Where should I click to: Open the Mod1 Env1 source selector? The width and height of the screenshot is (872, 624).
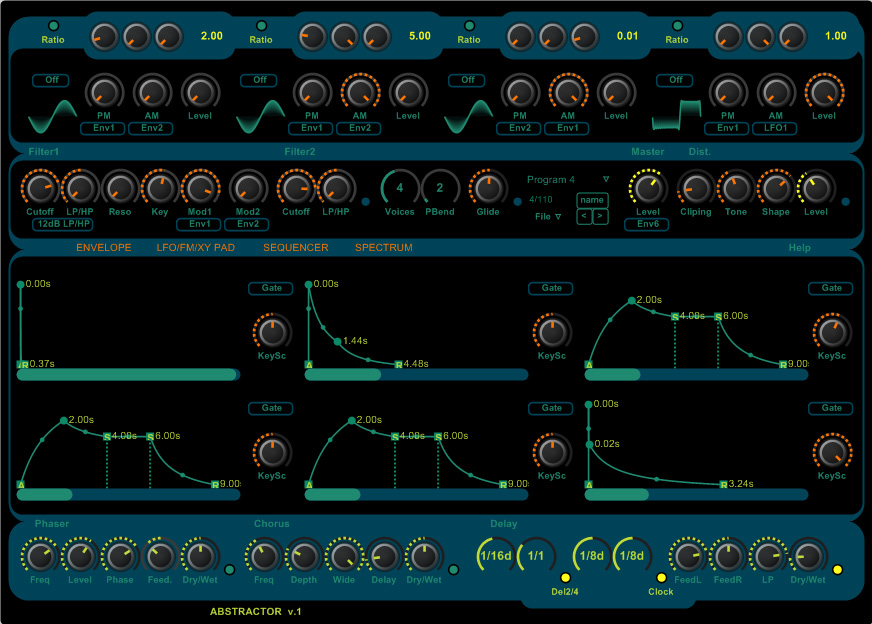(x=200, y=224)
